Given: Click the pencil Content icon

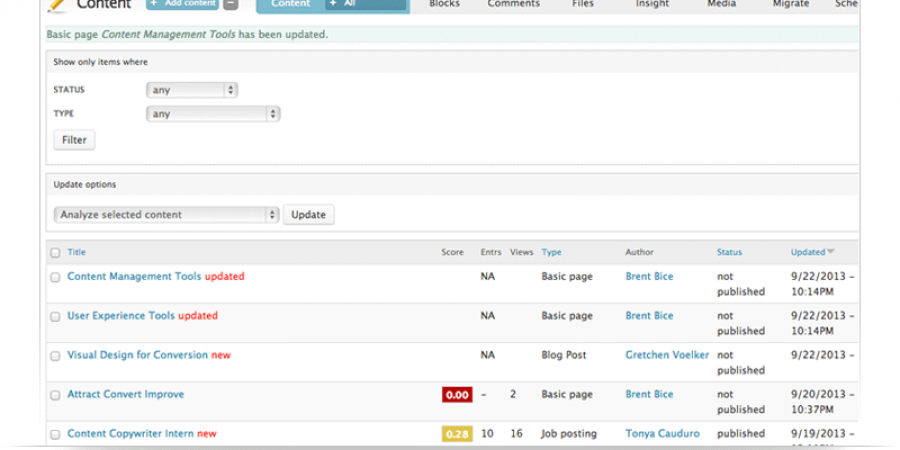Looking at the screenshot, I should (56, 5).
